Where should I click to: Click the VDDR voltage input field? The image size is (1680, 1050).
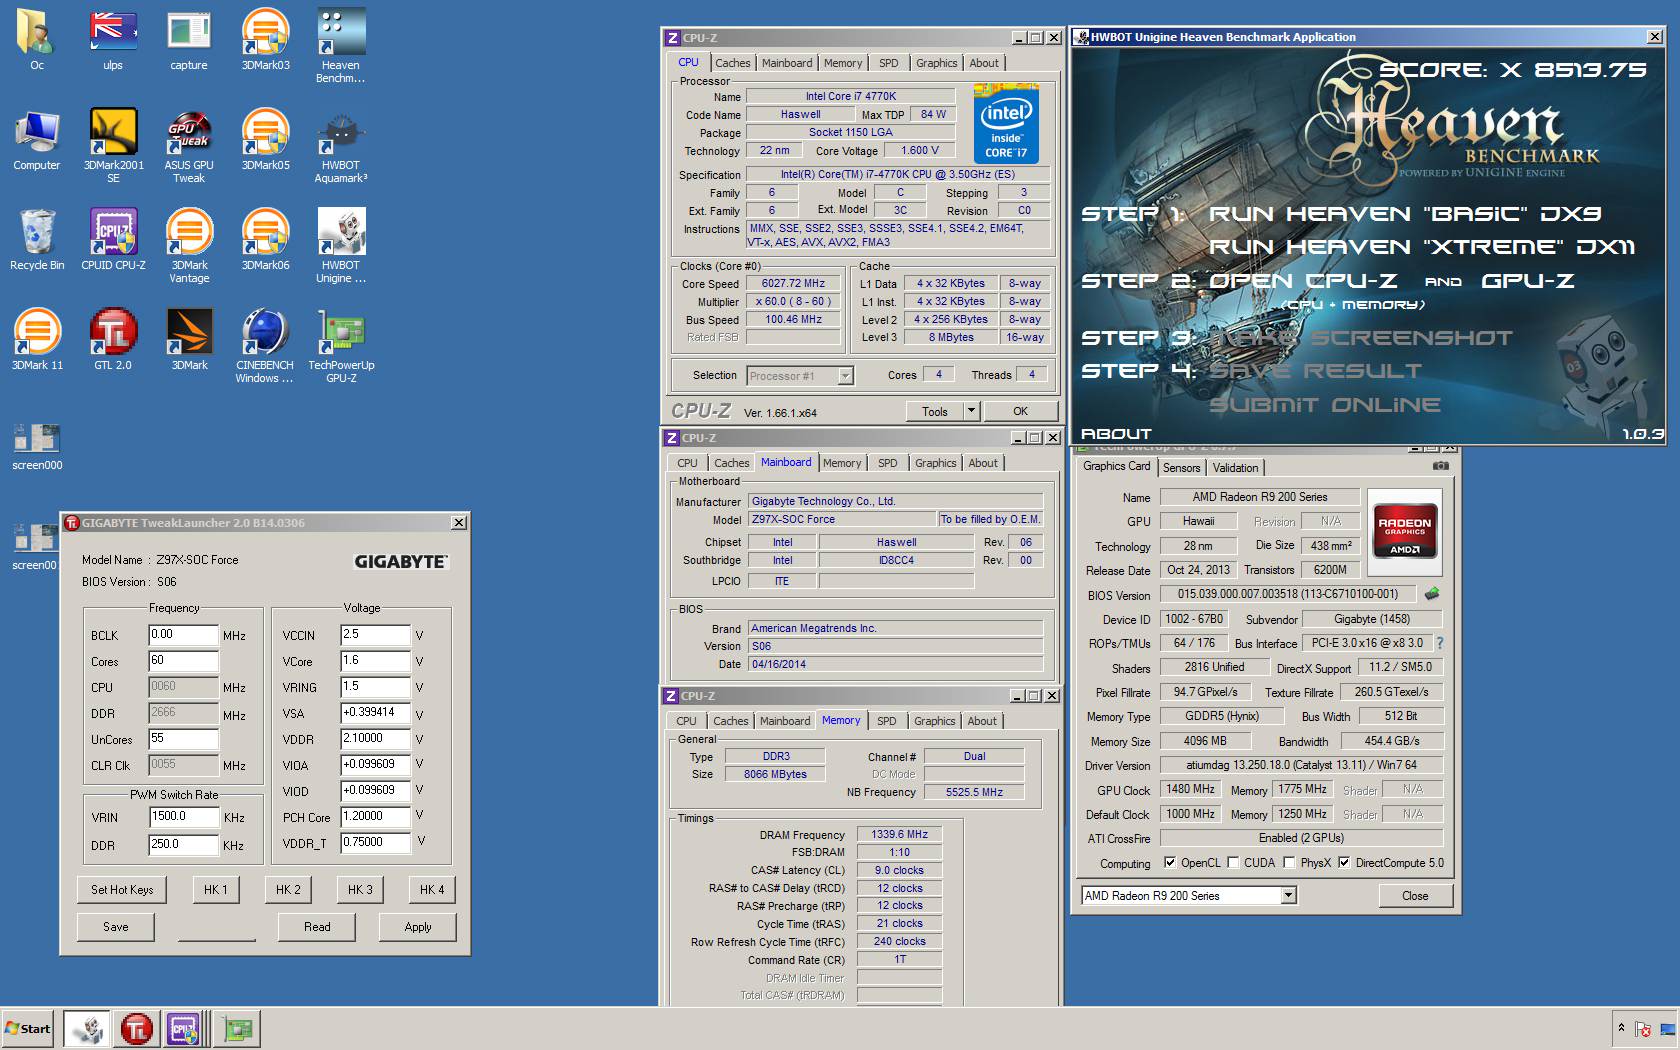pyautogui.click(x=376, y=739)
